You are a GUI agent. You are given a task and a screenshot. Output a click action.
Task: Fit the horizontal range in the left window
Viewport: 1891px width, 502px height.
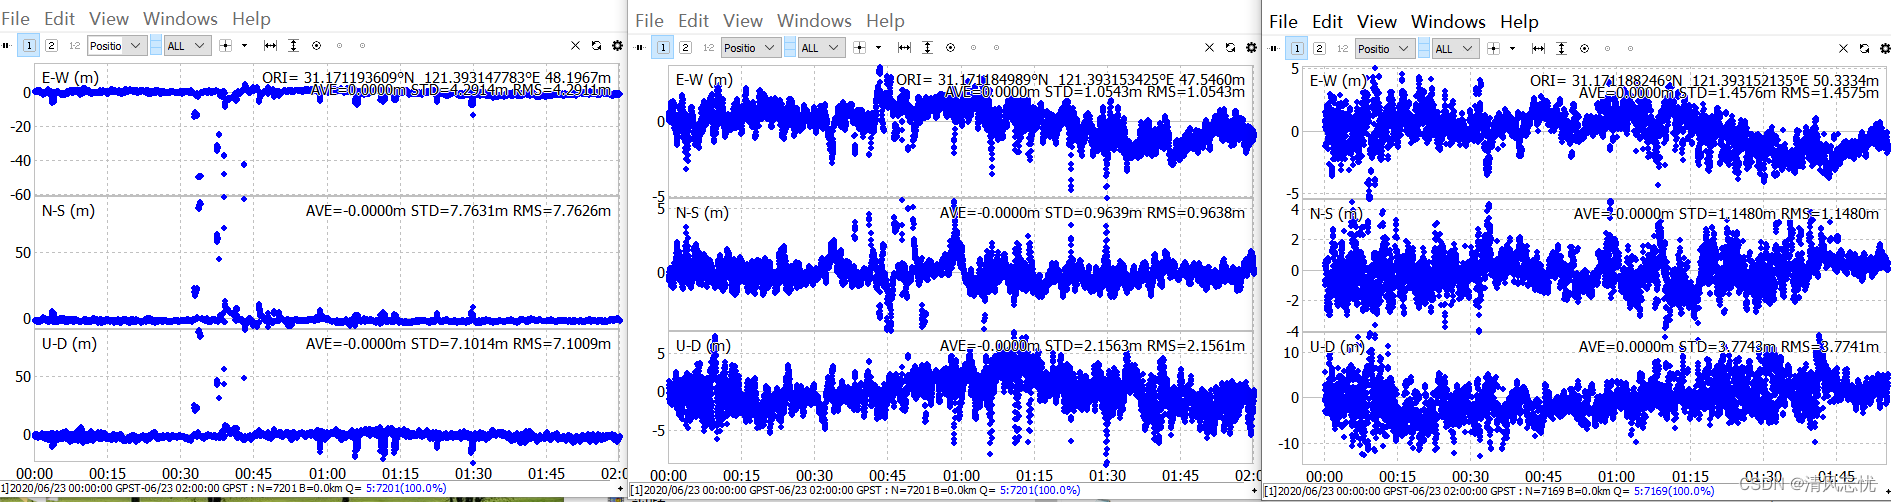[270, 45]
